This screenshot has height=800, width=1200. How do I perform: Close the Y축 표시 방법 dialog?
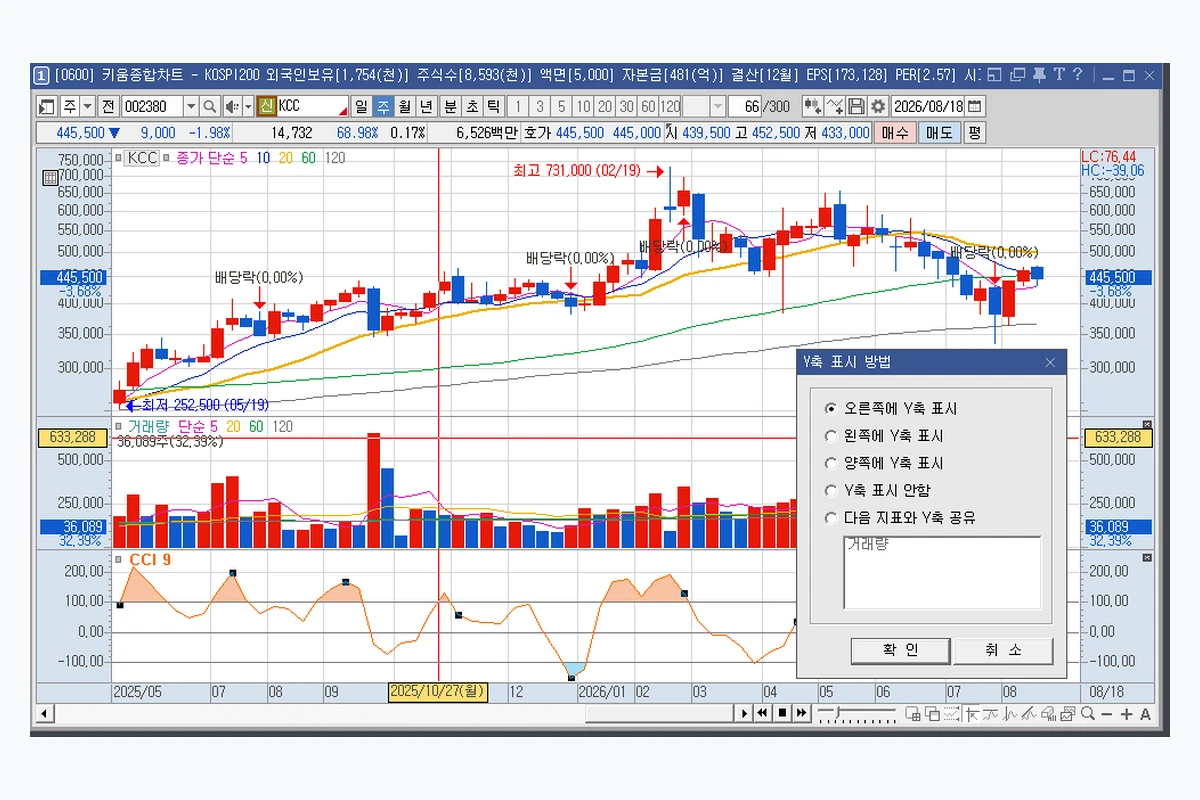1050,362
